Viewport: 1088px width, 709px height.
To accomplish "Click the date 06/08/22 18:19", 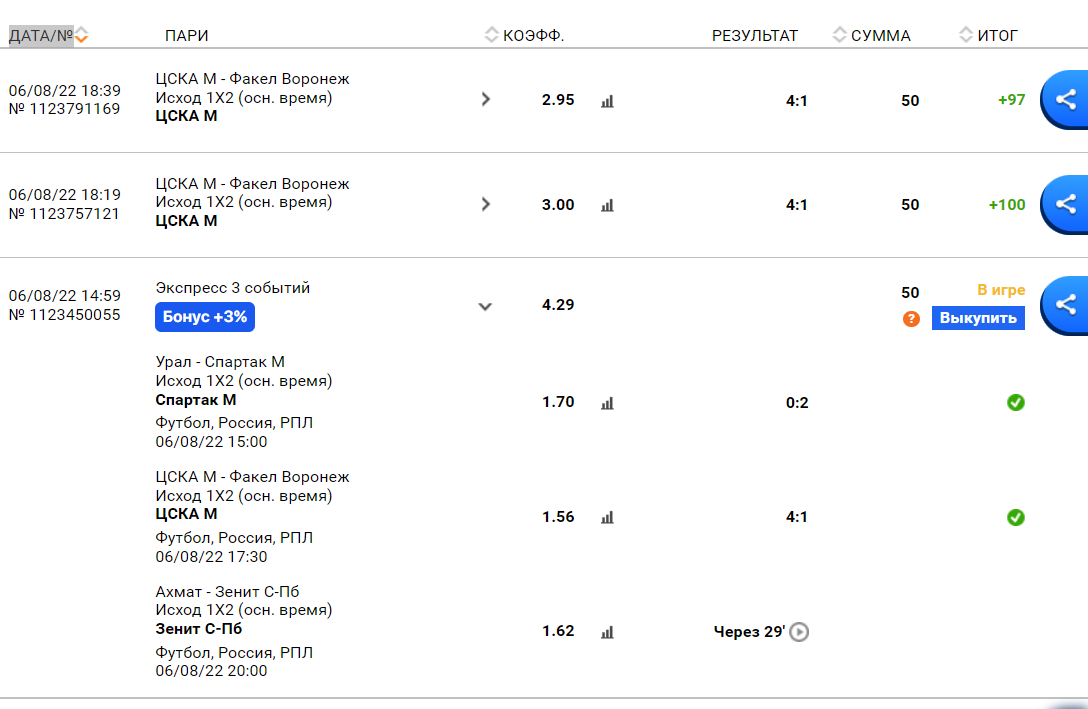I will tap(65, 195).
